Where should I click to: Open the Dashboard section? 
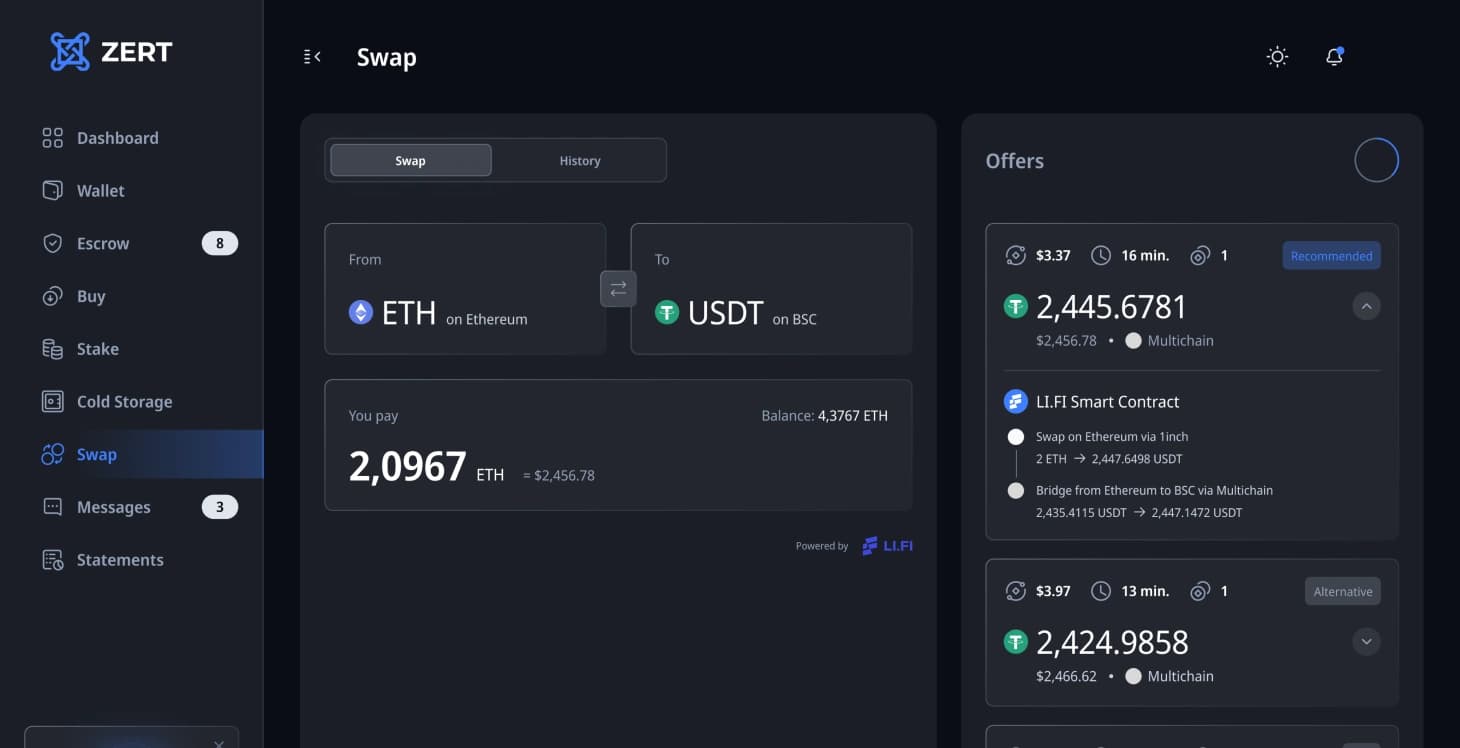(x=117, y=137)
